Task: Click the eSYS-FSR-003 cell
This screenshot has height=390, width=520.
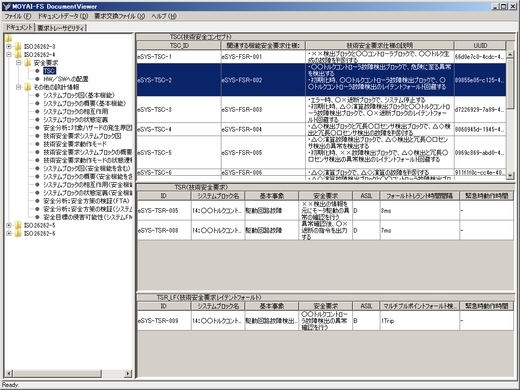Action: 263,110
